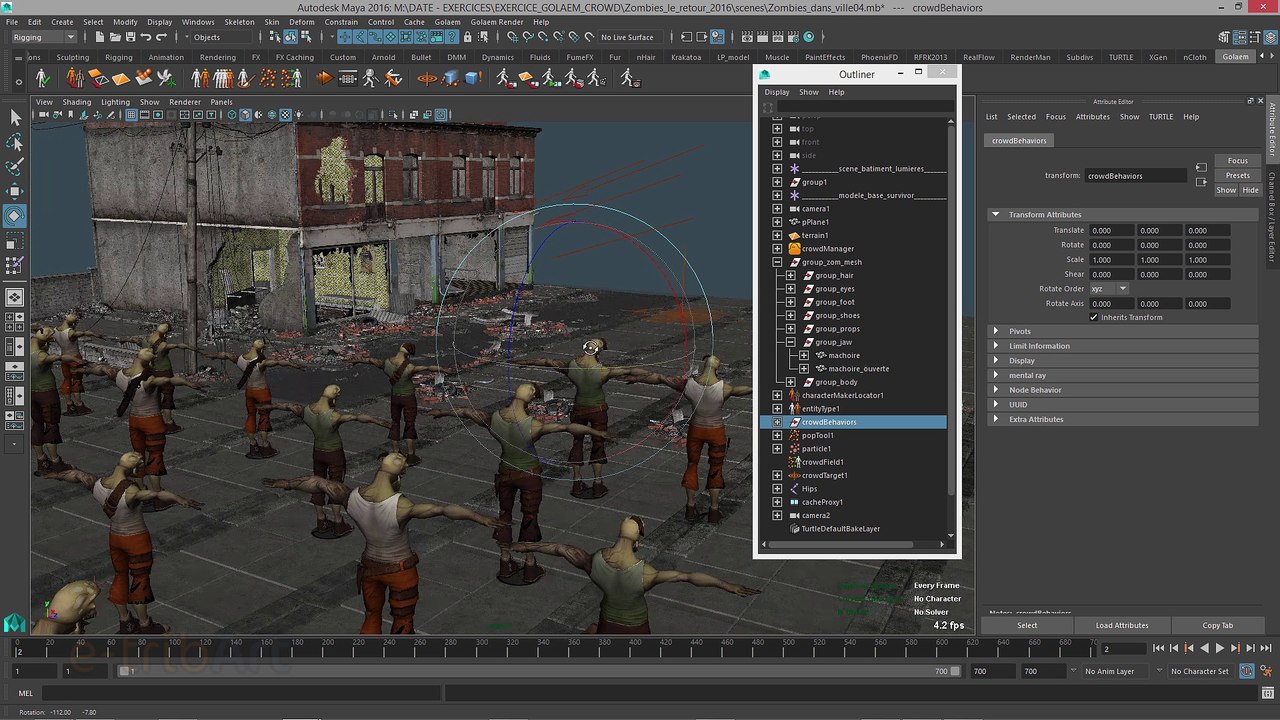Click the play backwards button
The height and width of the screenshot is (720, 1280).
click(x=1204, y=649)
